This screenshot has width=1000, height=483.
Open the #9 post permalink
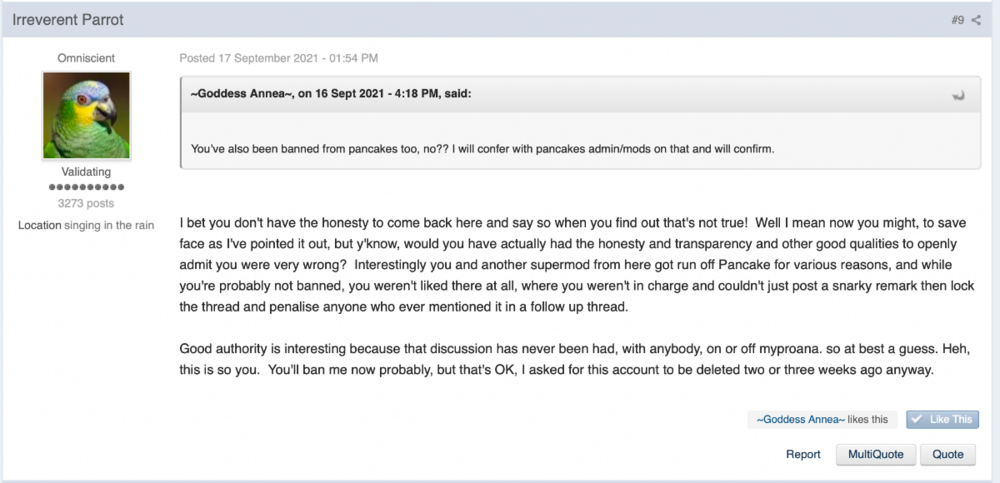click(x=957, y=20)
